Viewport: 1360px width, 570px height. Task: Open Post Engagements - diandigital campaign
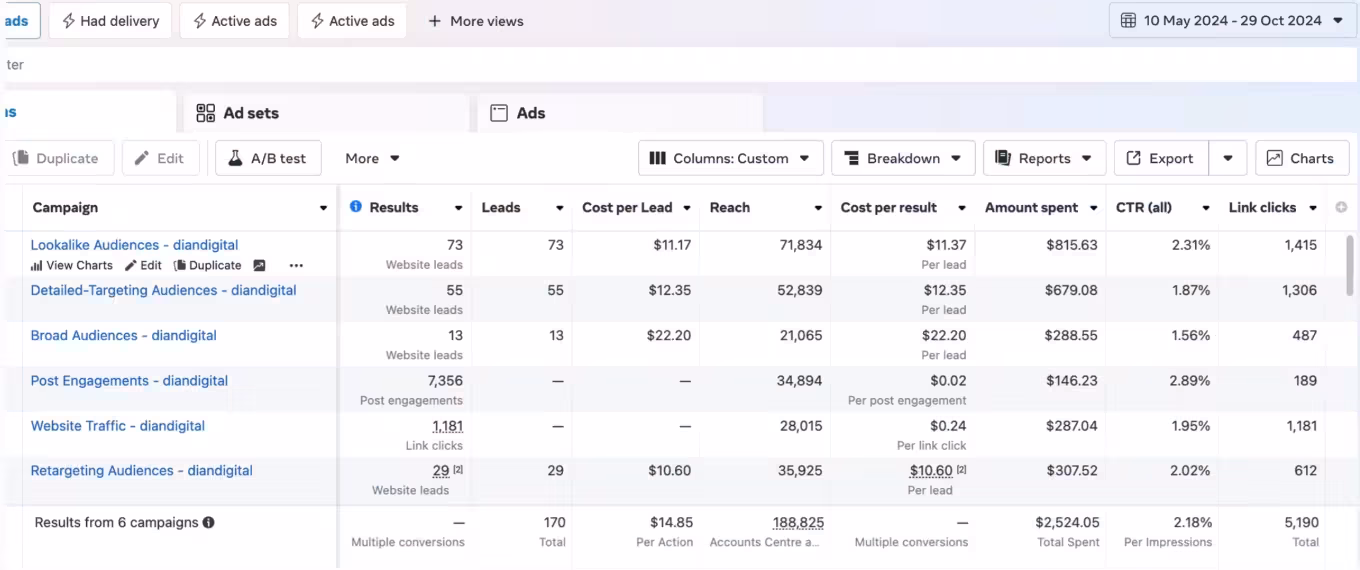[x=129, y=380]
